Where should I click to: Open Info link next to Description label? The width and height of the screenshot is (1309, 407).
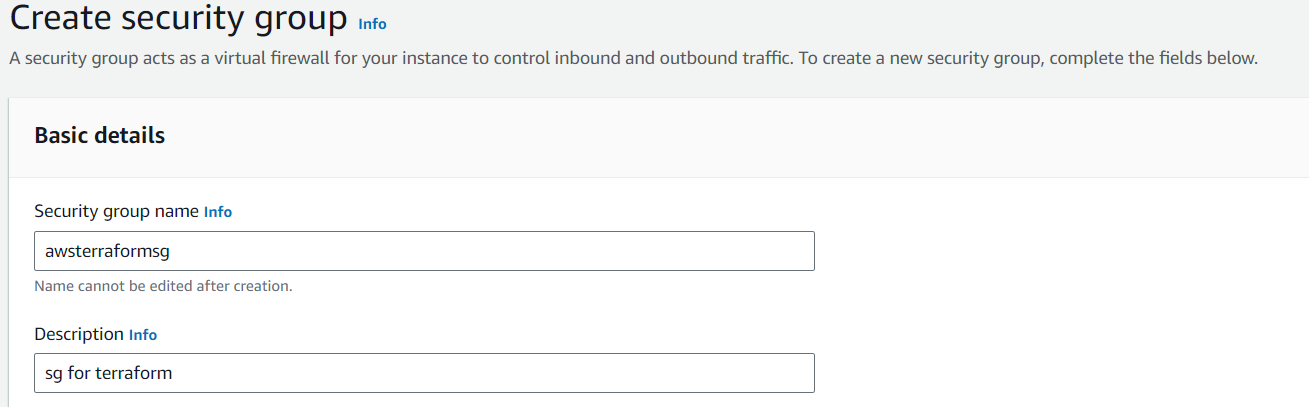tap(143, 335)
